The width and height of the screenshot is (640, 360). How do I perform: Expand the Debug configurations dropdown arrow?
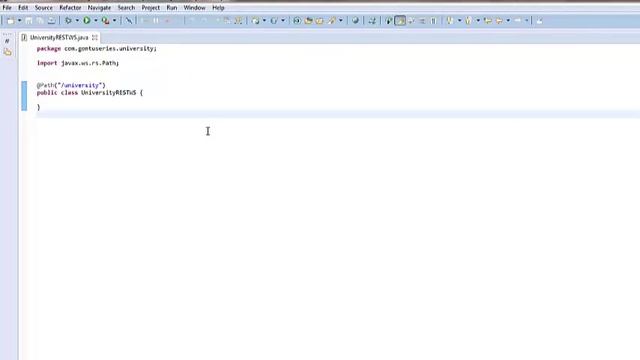[77, 20]
